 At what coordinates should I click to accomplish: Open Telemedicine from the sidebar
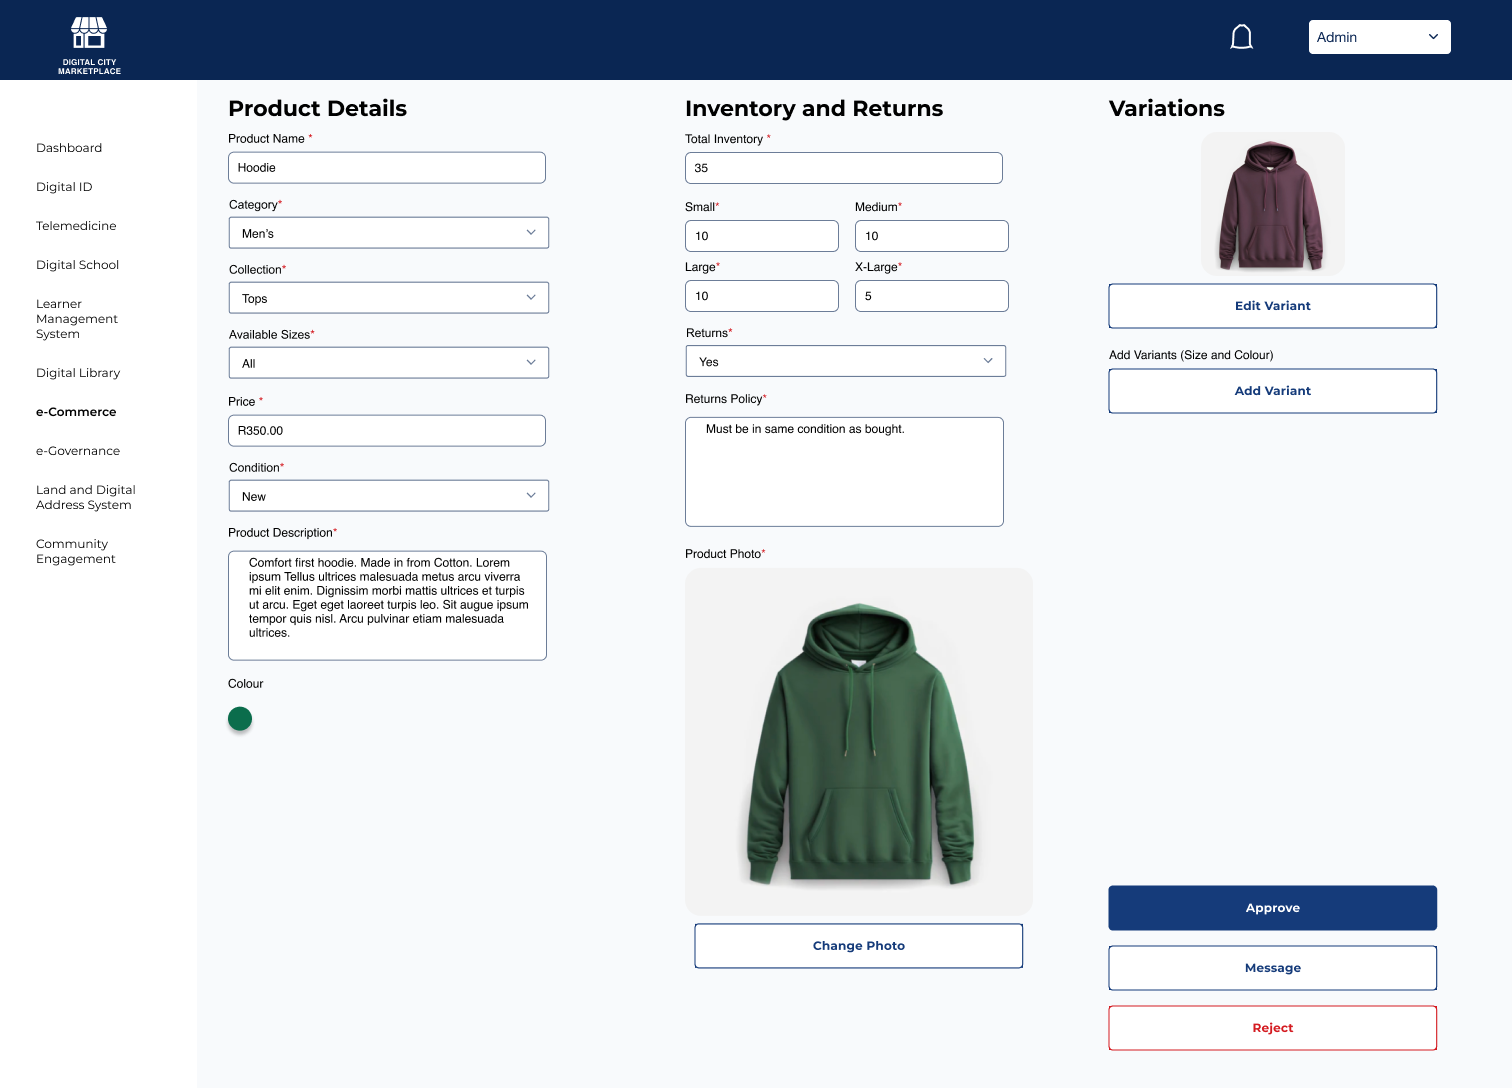(76, 226)
